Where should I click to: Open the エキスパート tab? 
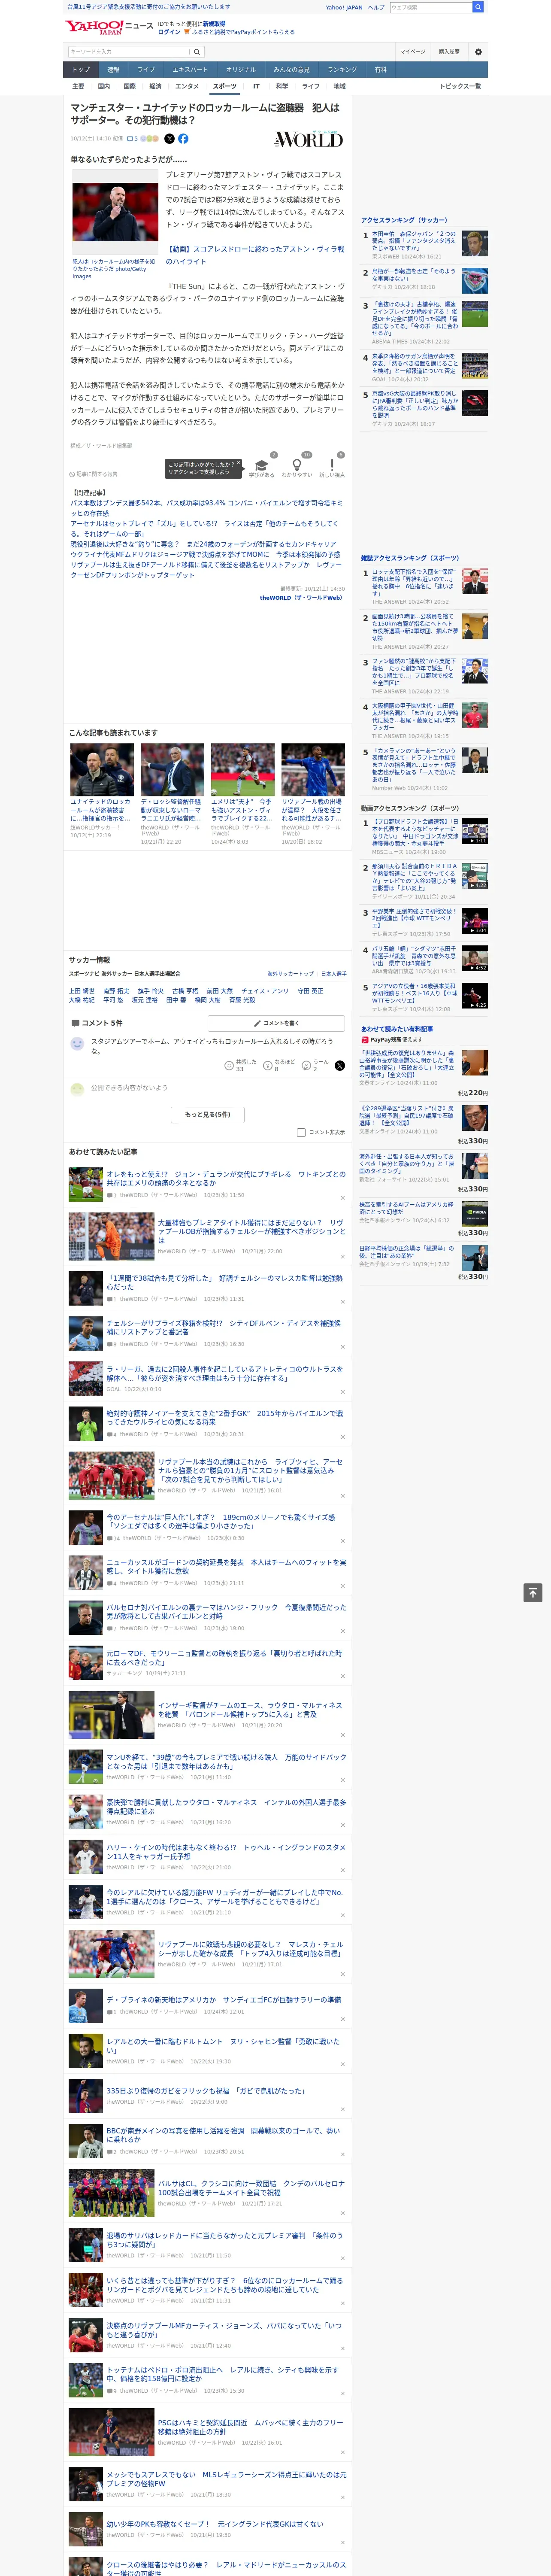click(190, 70)
